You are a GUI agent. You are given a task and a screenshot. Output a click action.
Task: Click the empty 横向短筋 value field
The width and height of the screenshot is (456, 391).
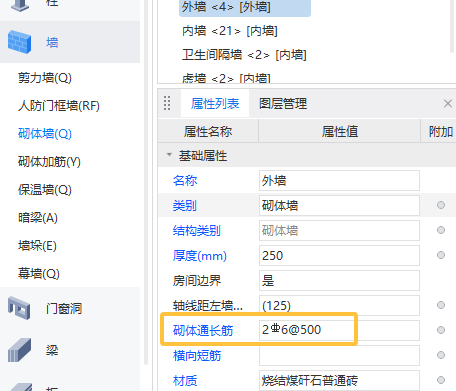point(339,355)
